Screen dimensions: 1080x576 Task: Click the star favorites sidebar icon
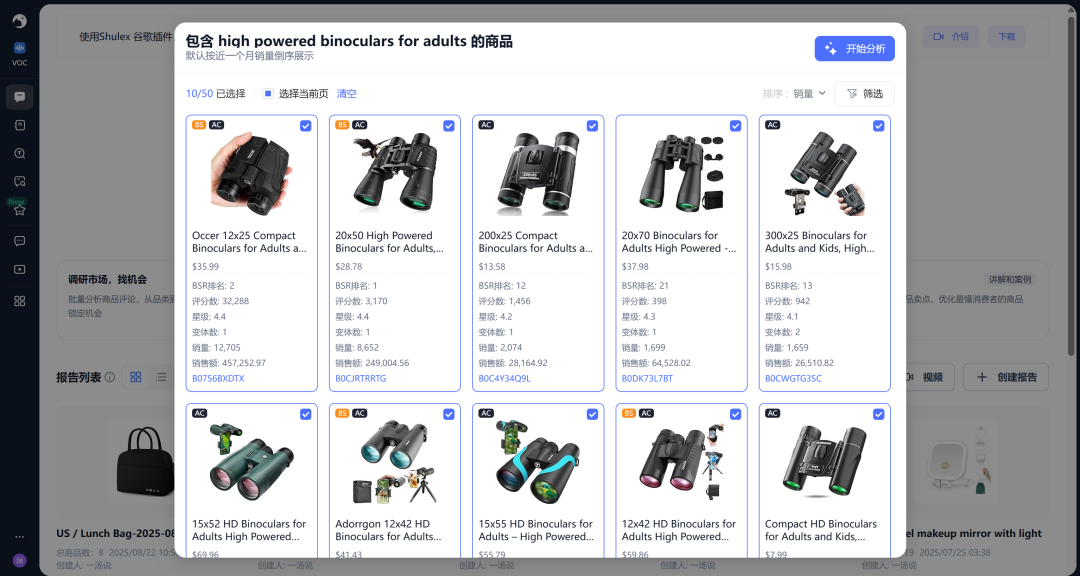(x=19, y=210)
